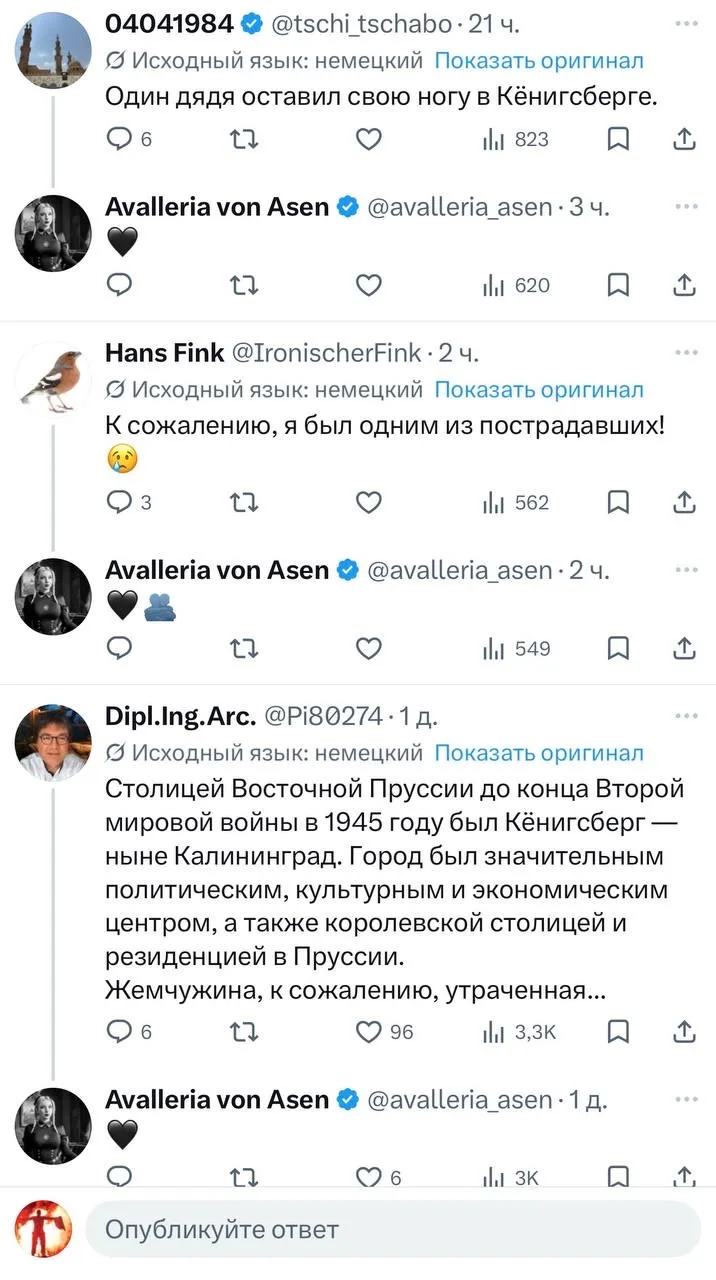Show original text of Hans Fink's tweet
Screen dimensions: 716x1280
click(539, 389)
